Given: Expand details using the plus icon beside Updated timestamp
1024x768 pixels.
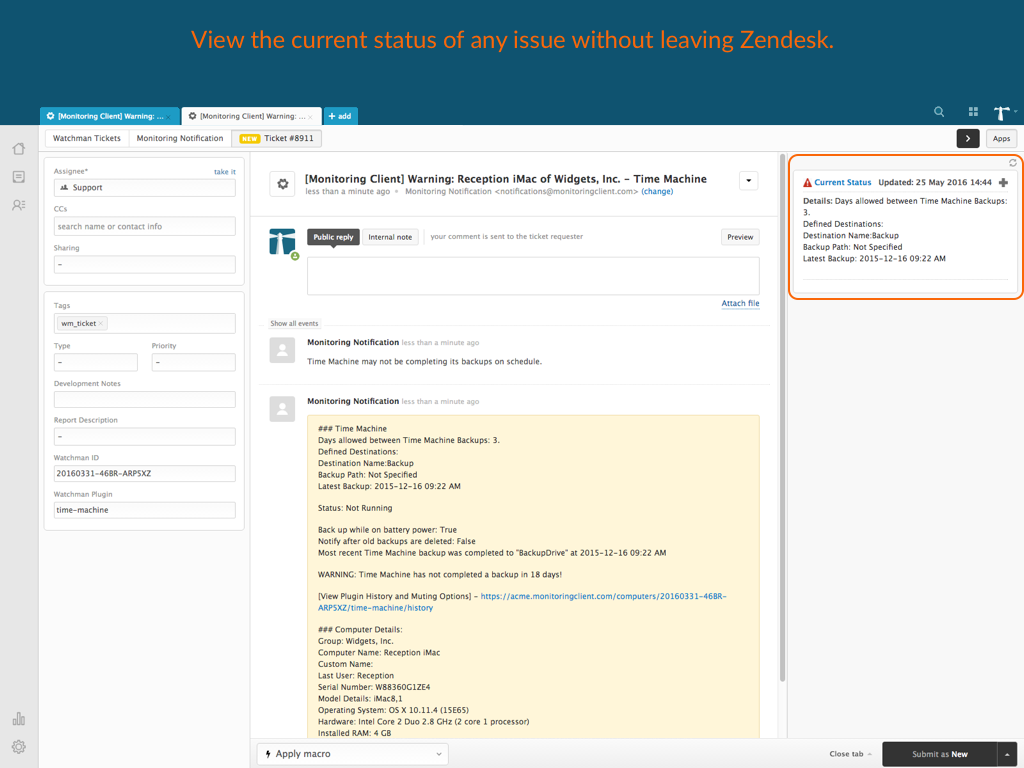Looking at the screenshot, I should 1003,183.
